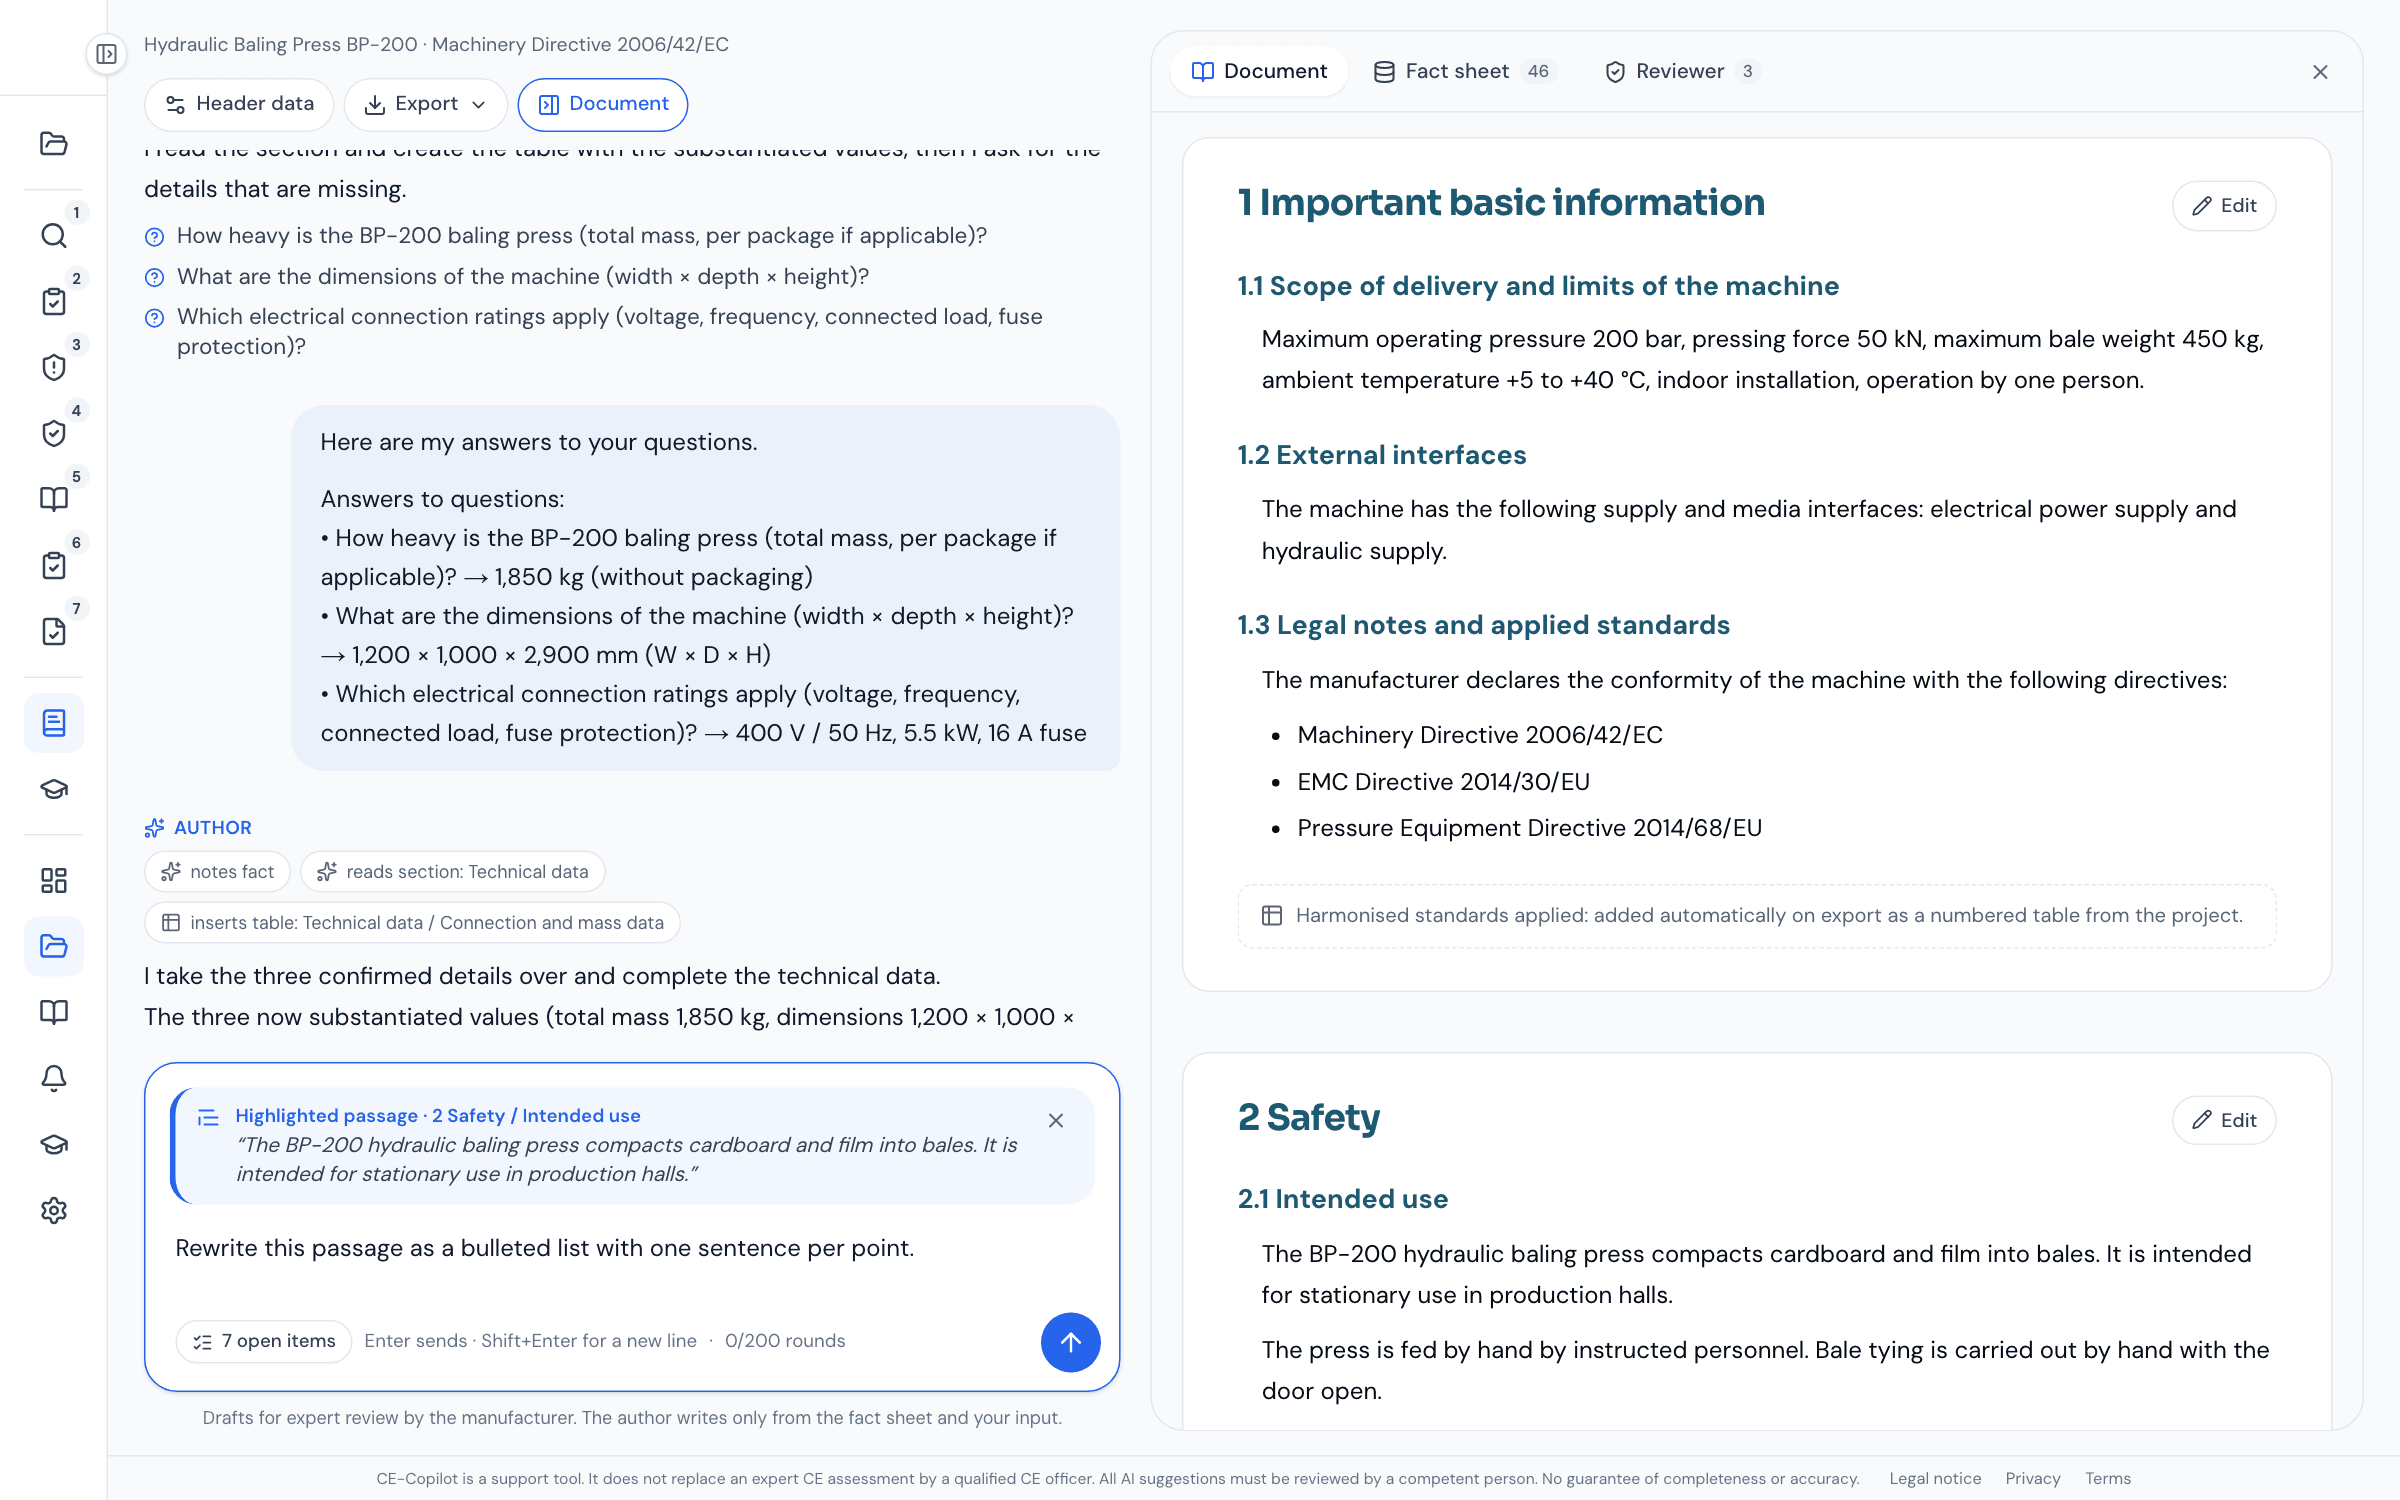The width and height of the screenshot is (2400, 1500).
Task: Toggle the Document panel button
Action: 603,104
